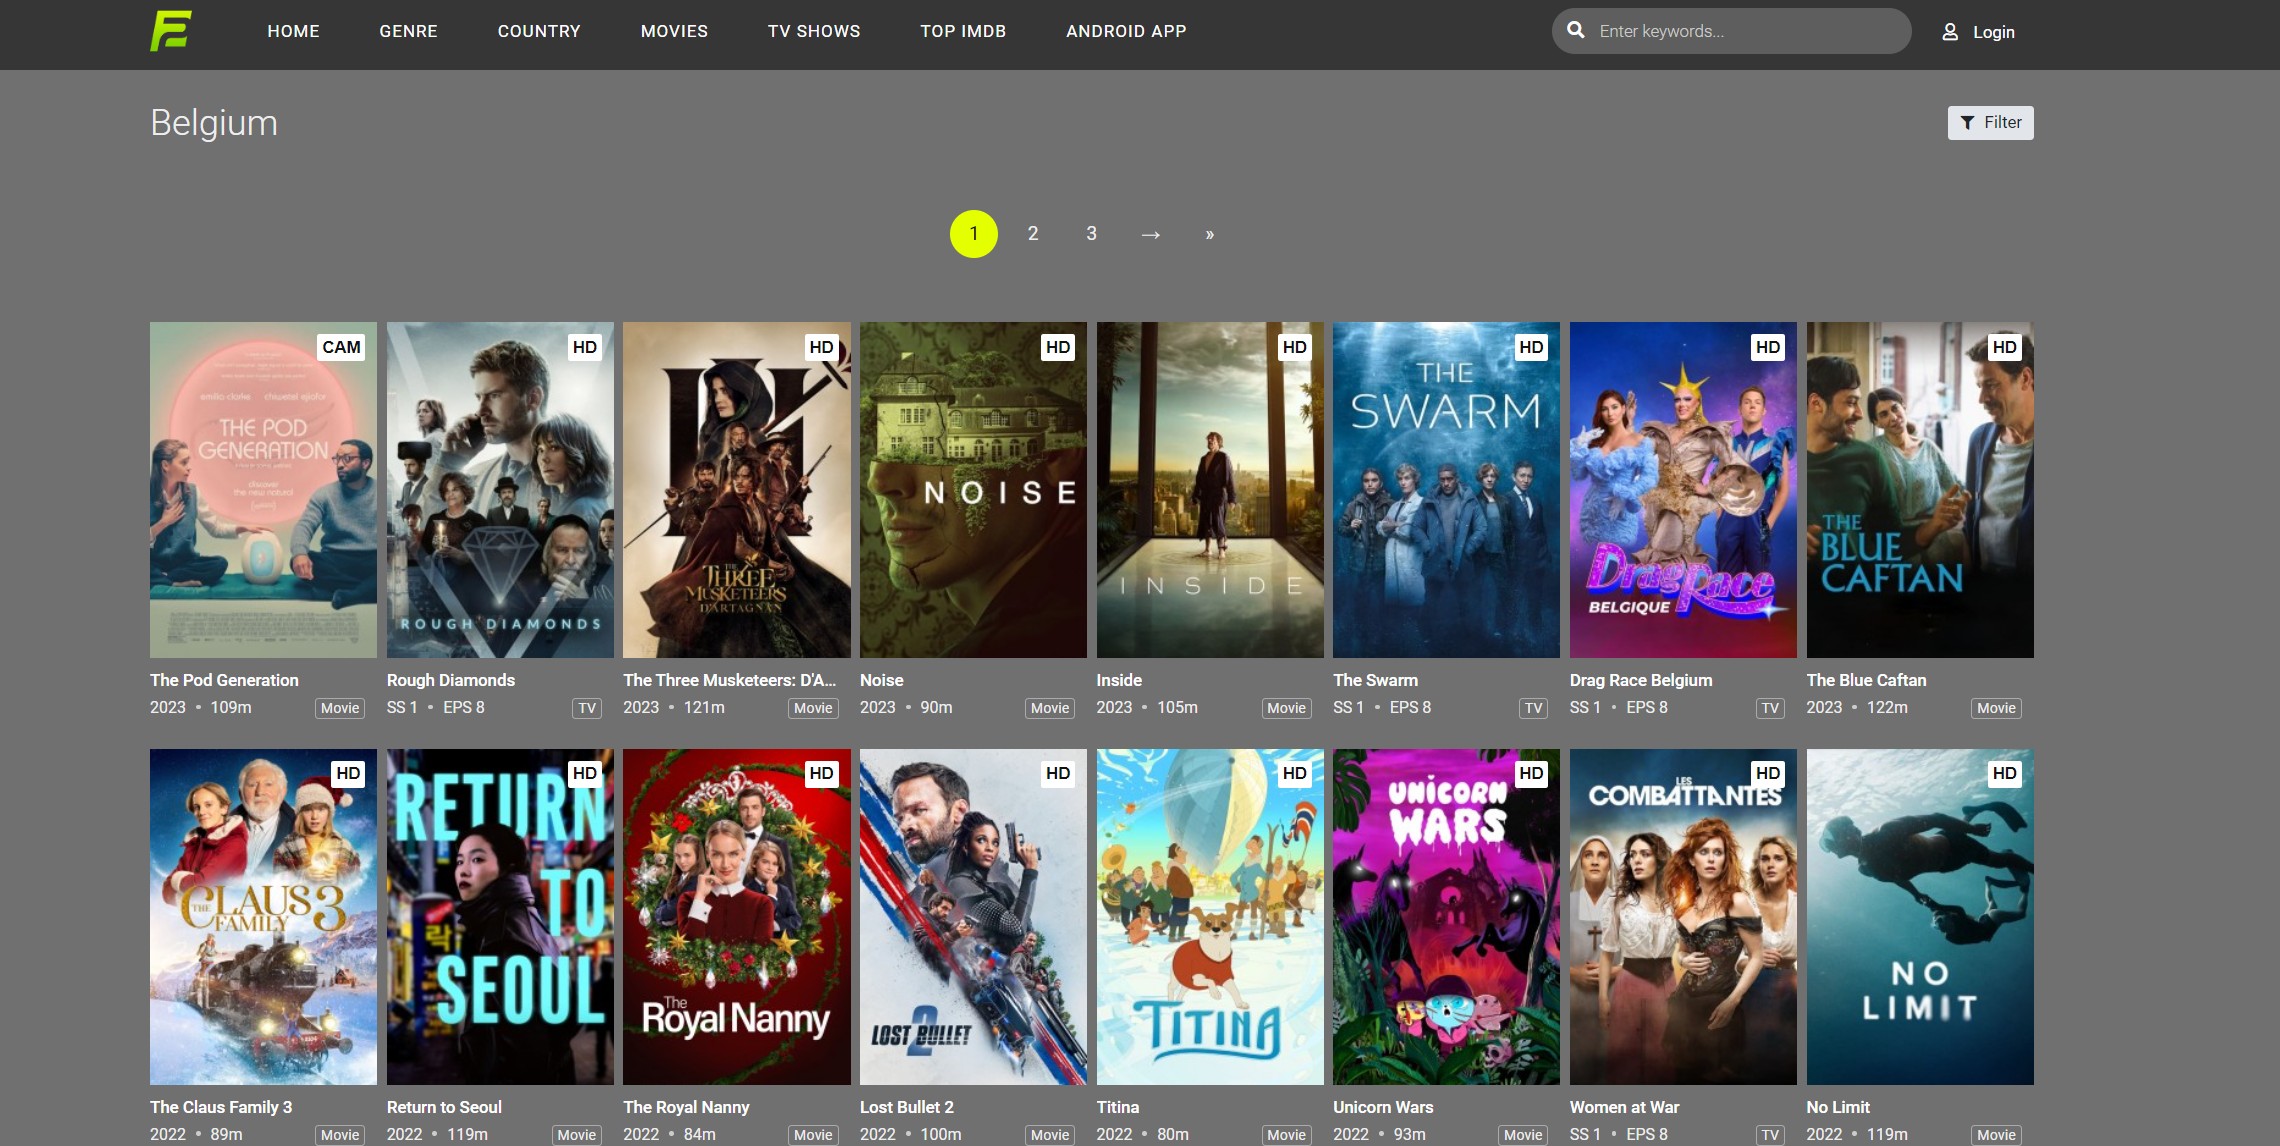
Task: Go to page 3
Action: [x=1091, y=234]
